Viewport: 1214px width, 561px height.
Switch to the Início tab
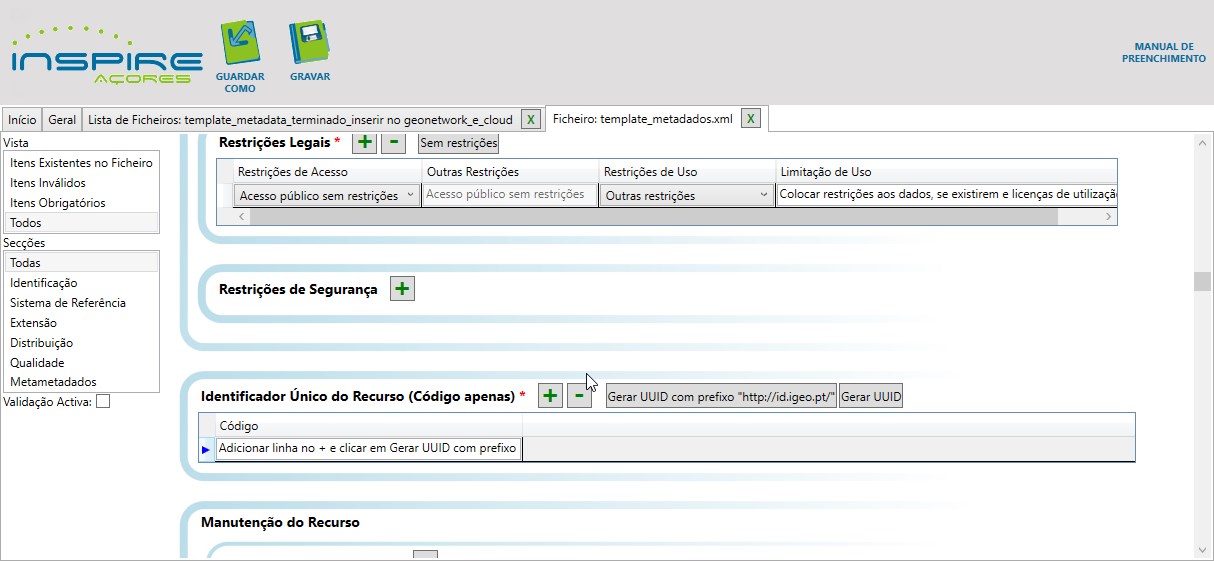pos(22,120)
